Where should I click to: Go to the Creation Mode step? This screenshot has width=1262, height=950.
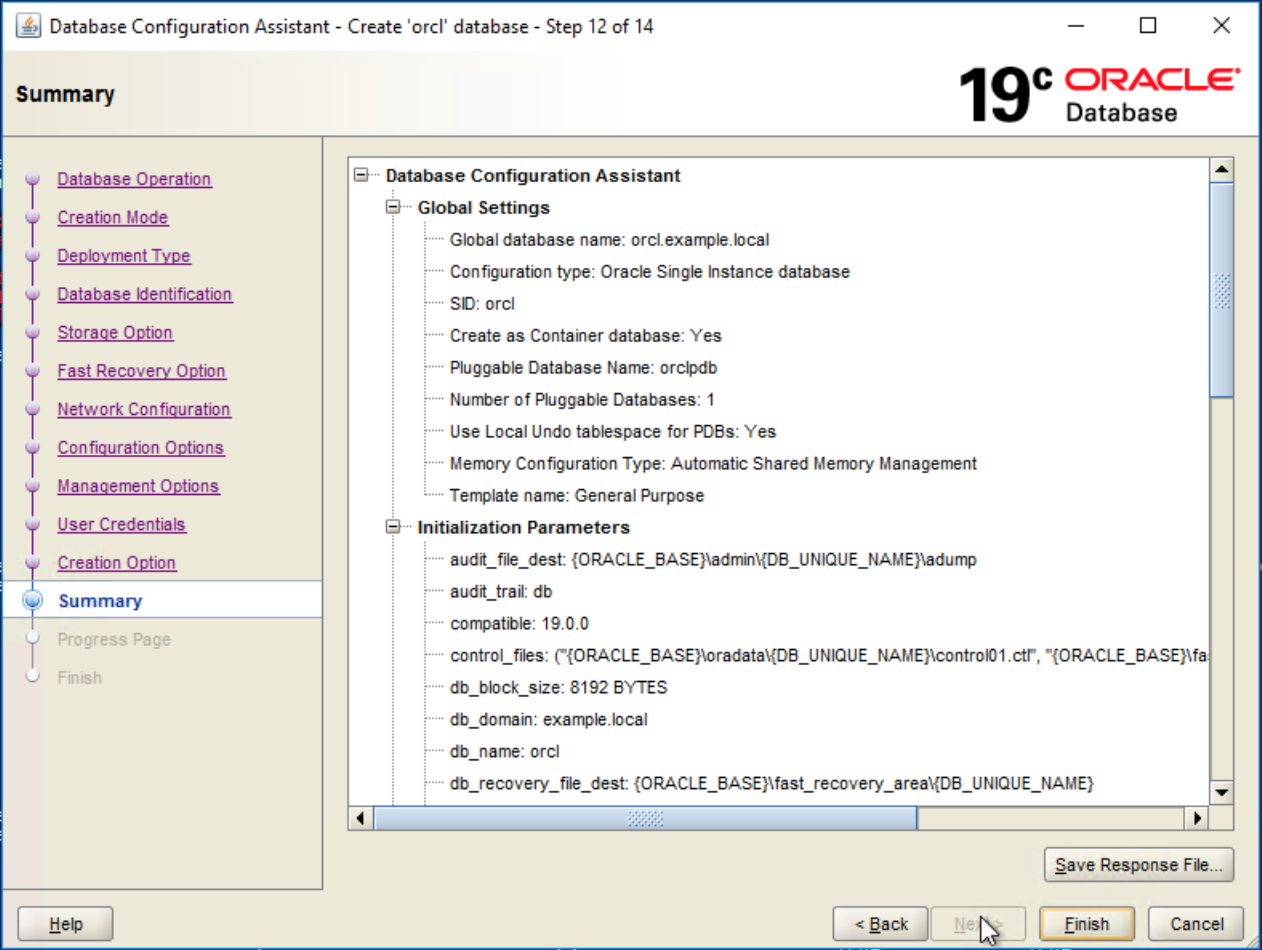pyautogui.click(x=113, y=217)
